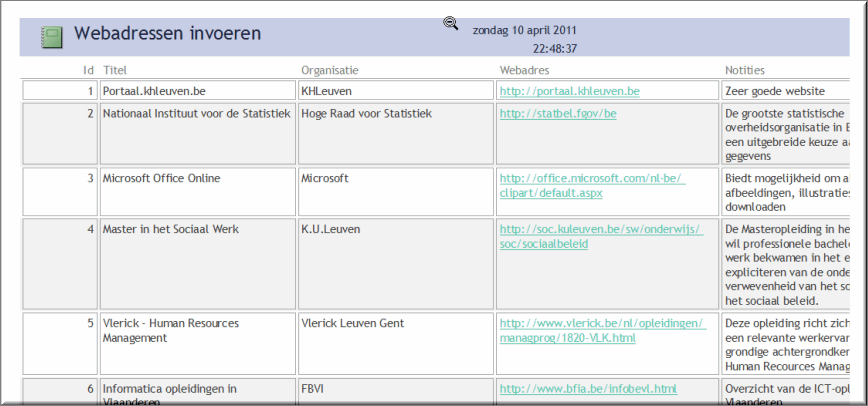Click the 'Informatica opleidingen in Vlaanderen' title
Viewport: 868px width, 406px height.
198,392
